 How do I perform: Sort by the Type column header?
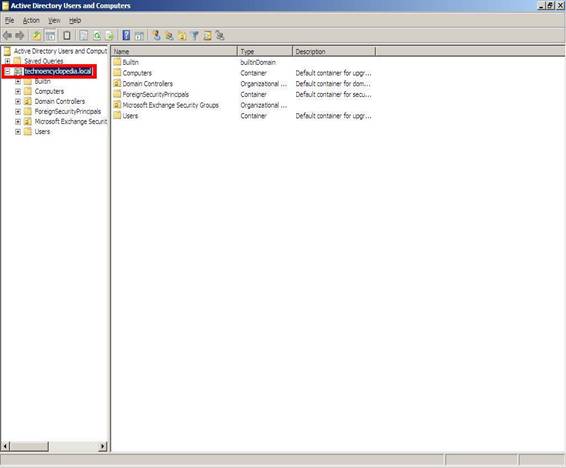(265, 52)
